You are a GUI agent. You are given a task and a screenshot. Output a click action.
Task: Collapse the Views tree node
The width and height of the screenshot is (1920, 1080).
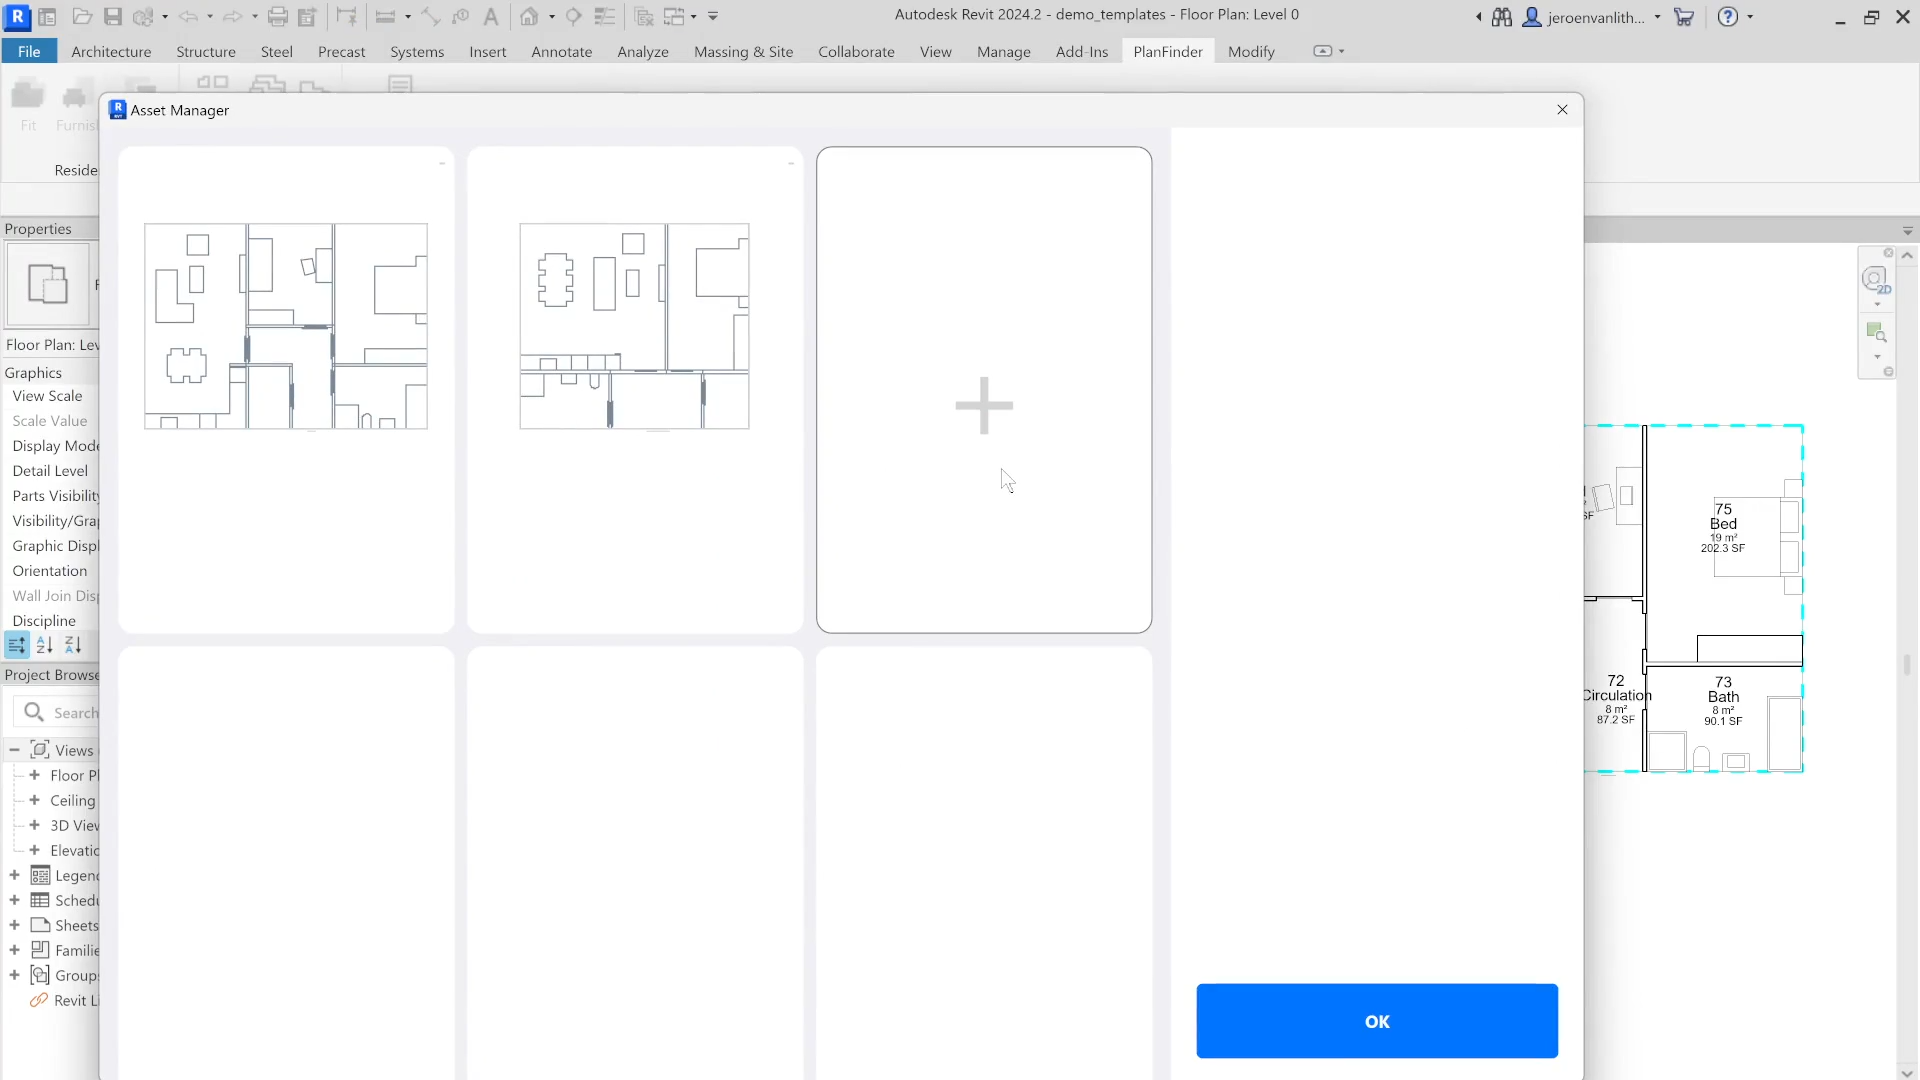[x=14, y=750]
